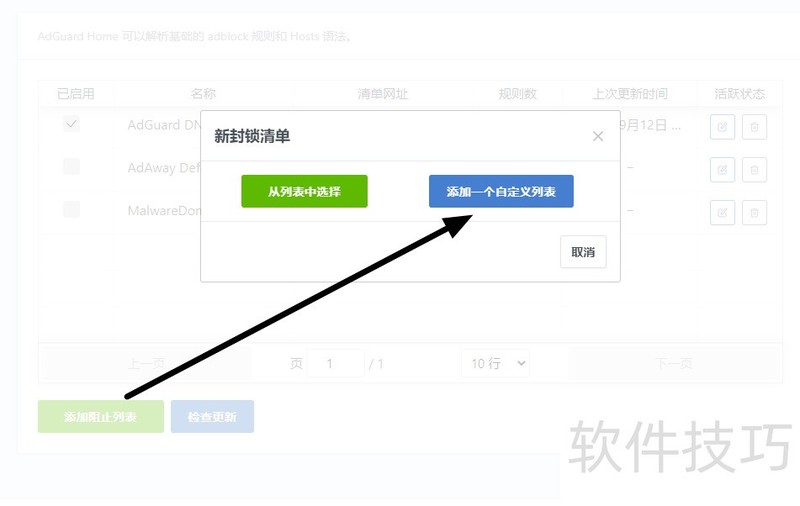Click the 新封锁清单 dialog title
Viewport: 800px width, 506px height.
[x=252, y=136]
